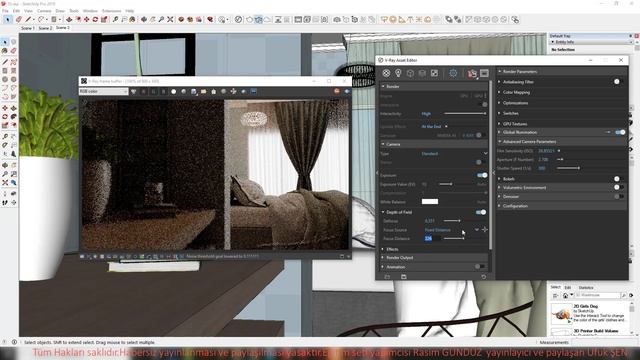Open the Statistics tab in Components tray
This screenshot has width=640, height=360.
(586, 288)
